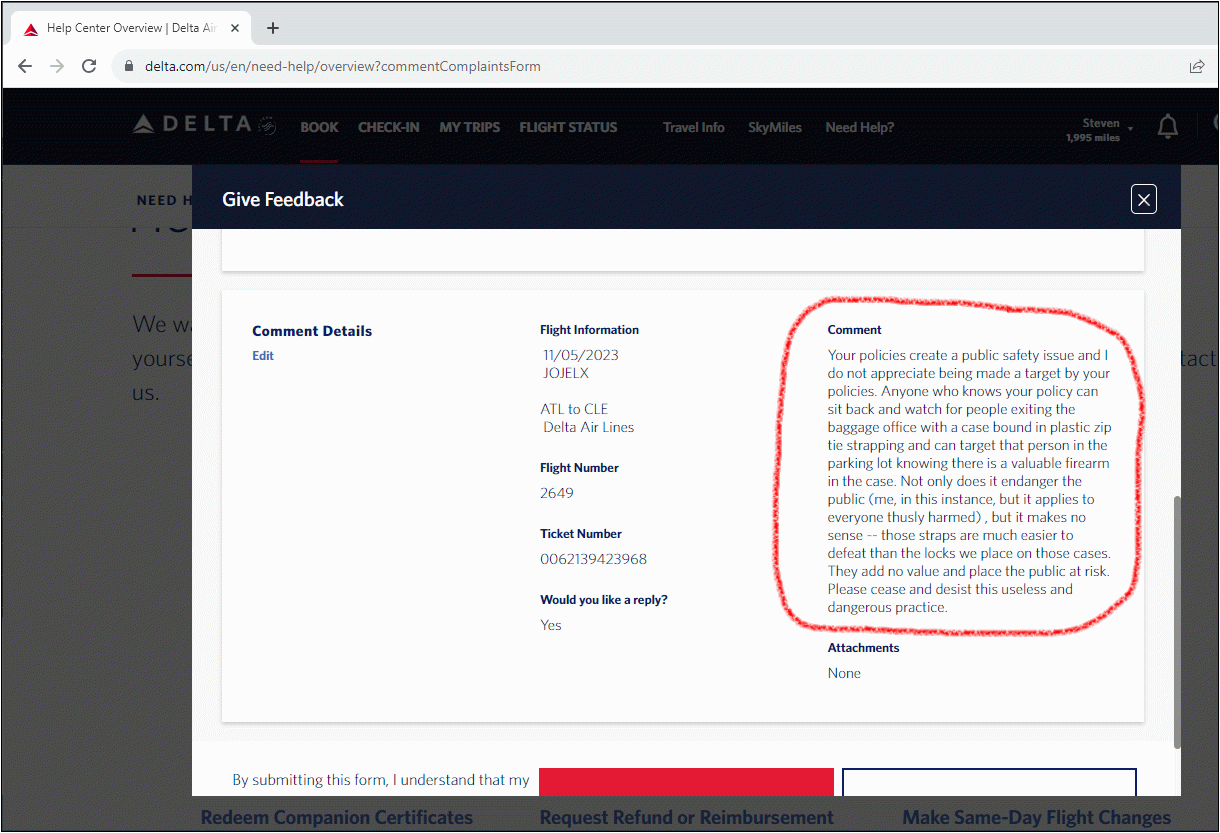Close the Help Center Overview tab
Image resolution: width=1220 pixels, height=833 pixels.
tap(235, 28)
